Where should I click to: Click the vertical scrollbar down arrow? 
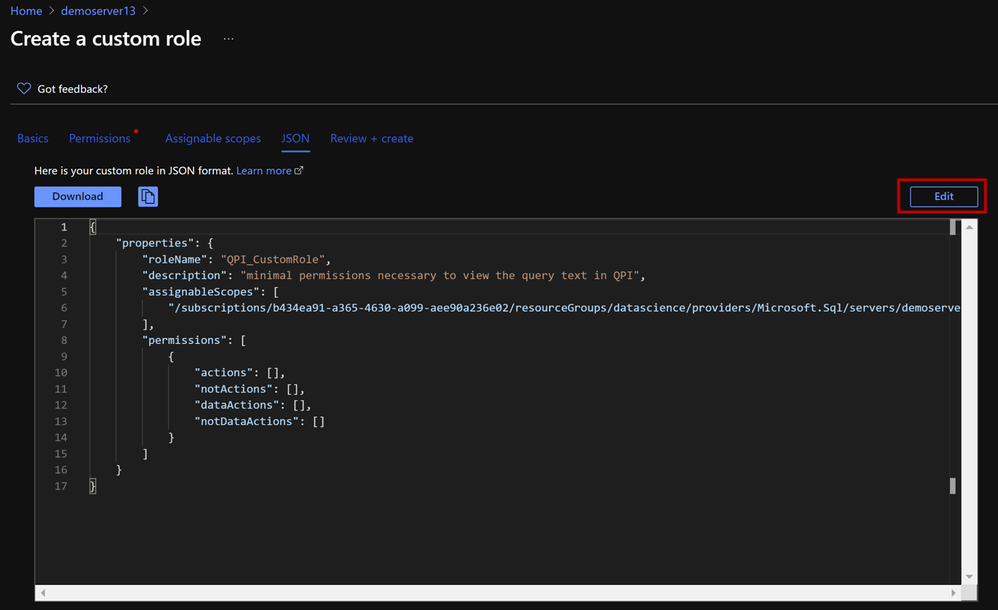coord(969,576)
